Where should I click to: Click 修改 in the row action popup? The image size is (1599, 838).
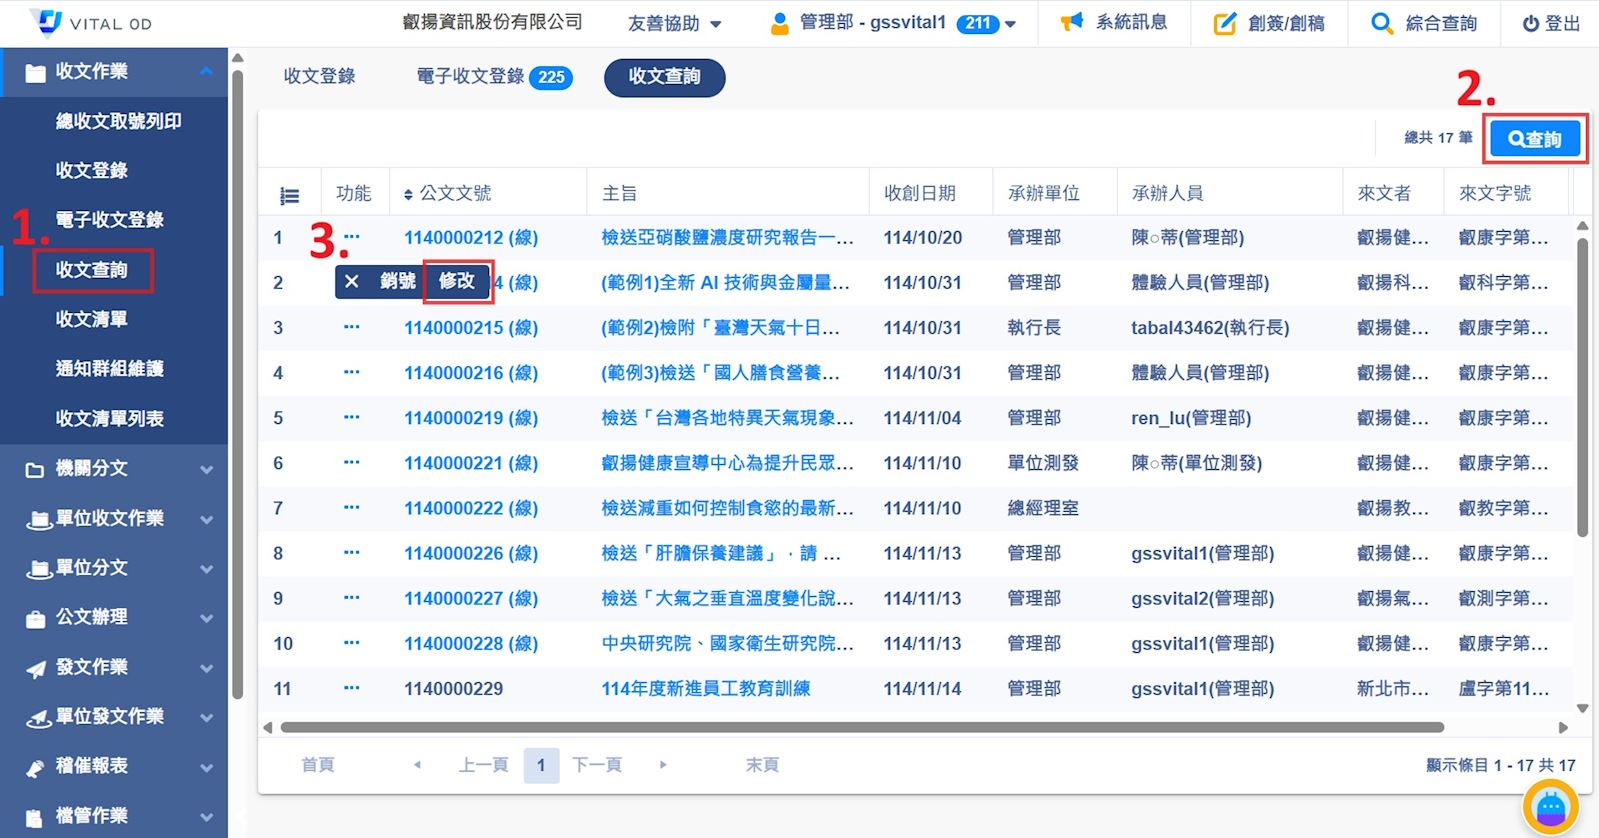457,282
